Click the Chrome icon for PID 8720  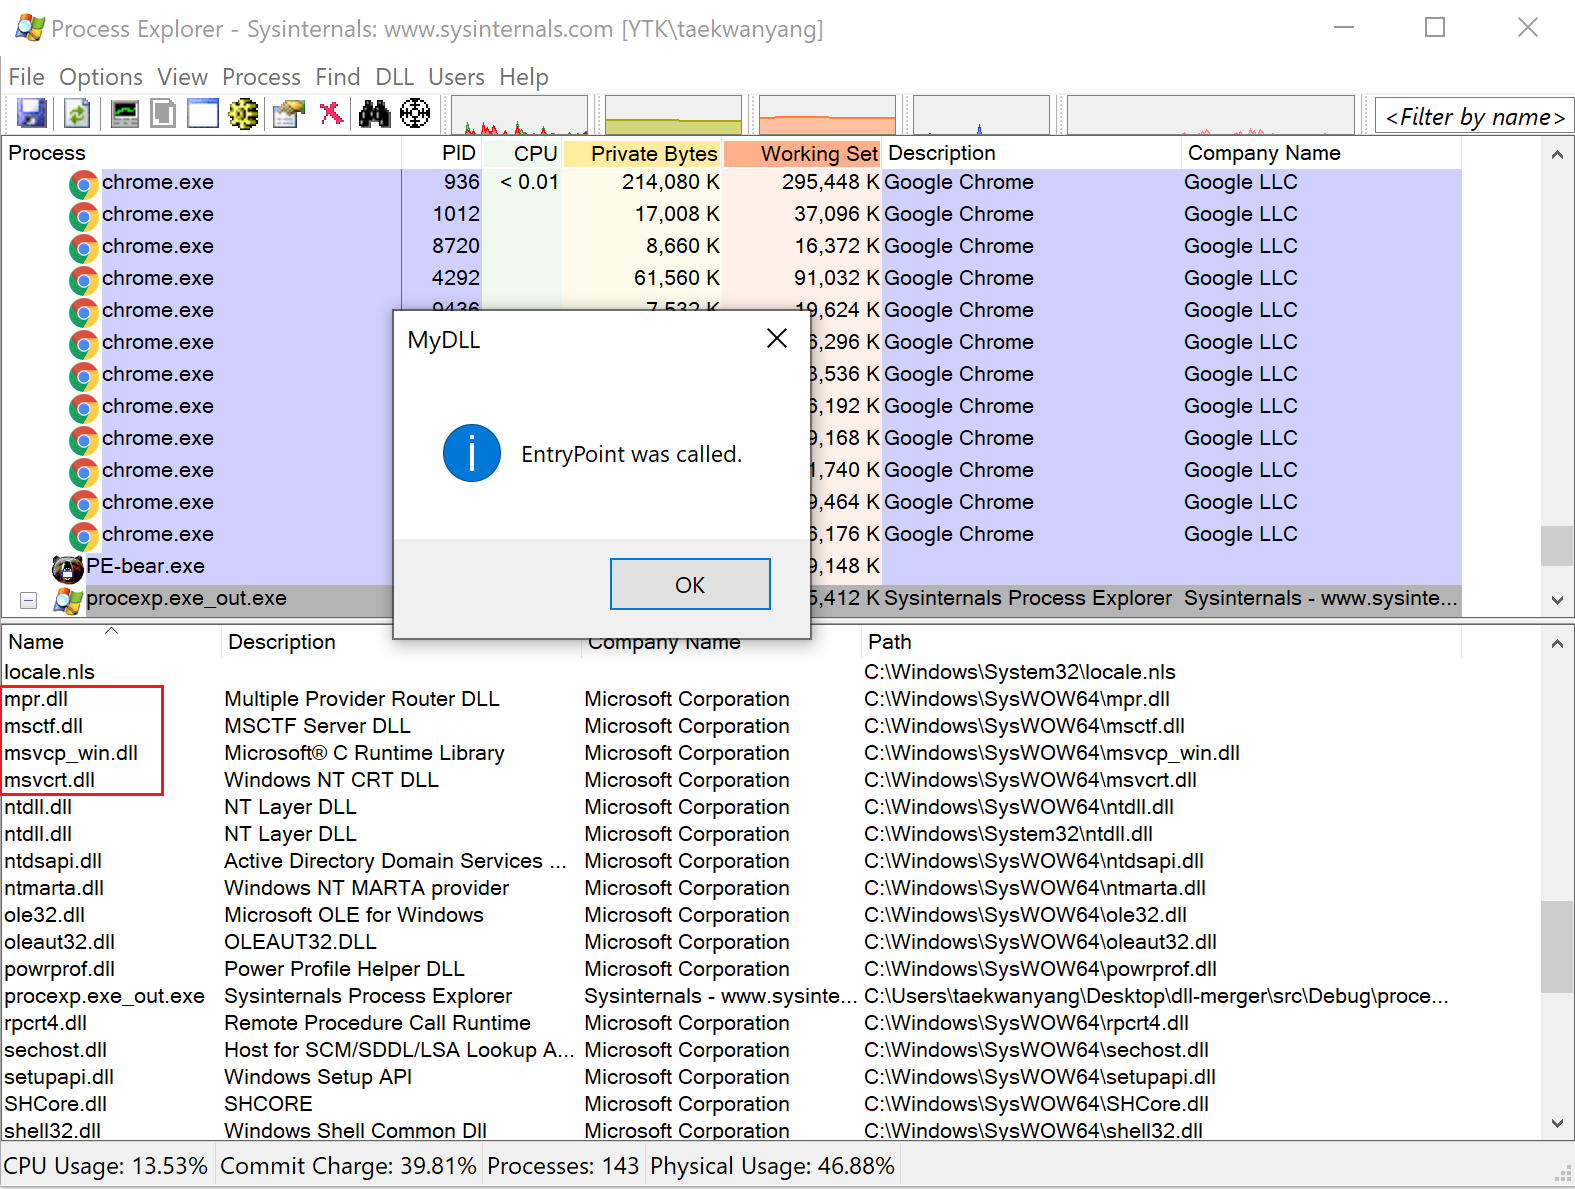tap(84, 248)
